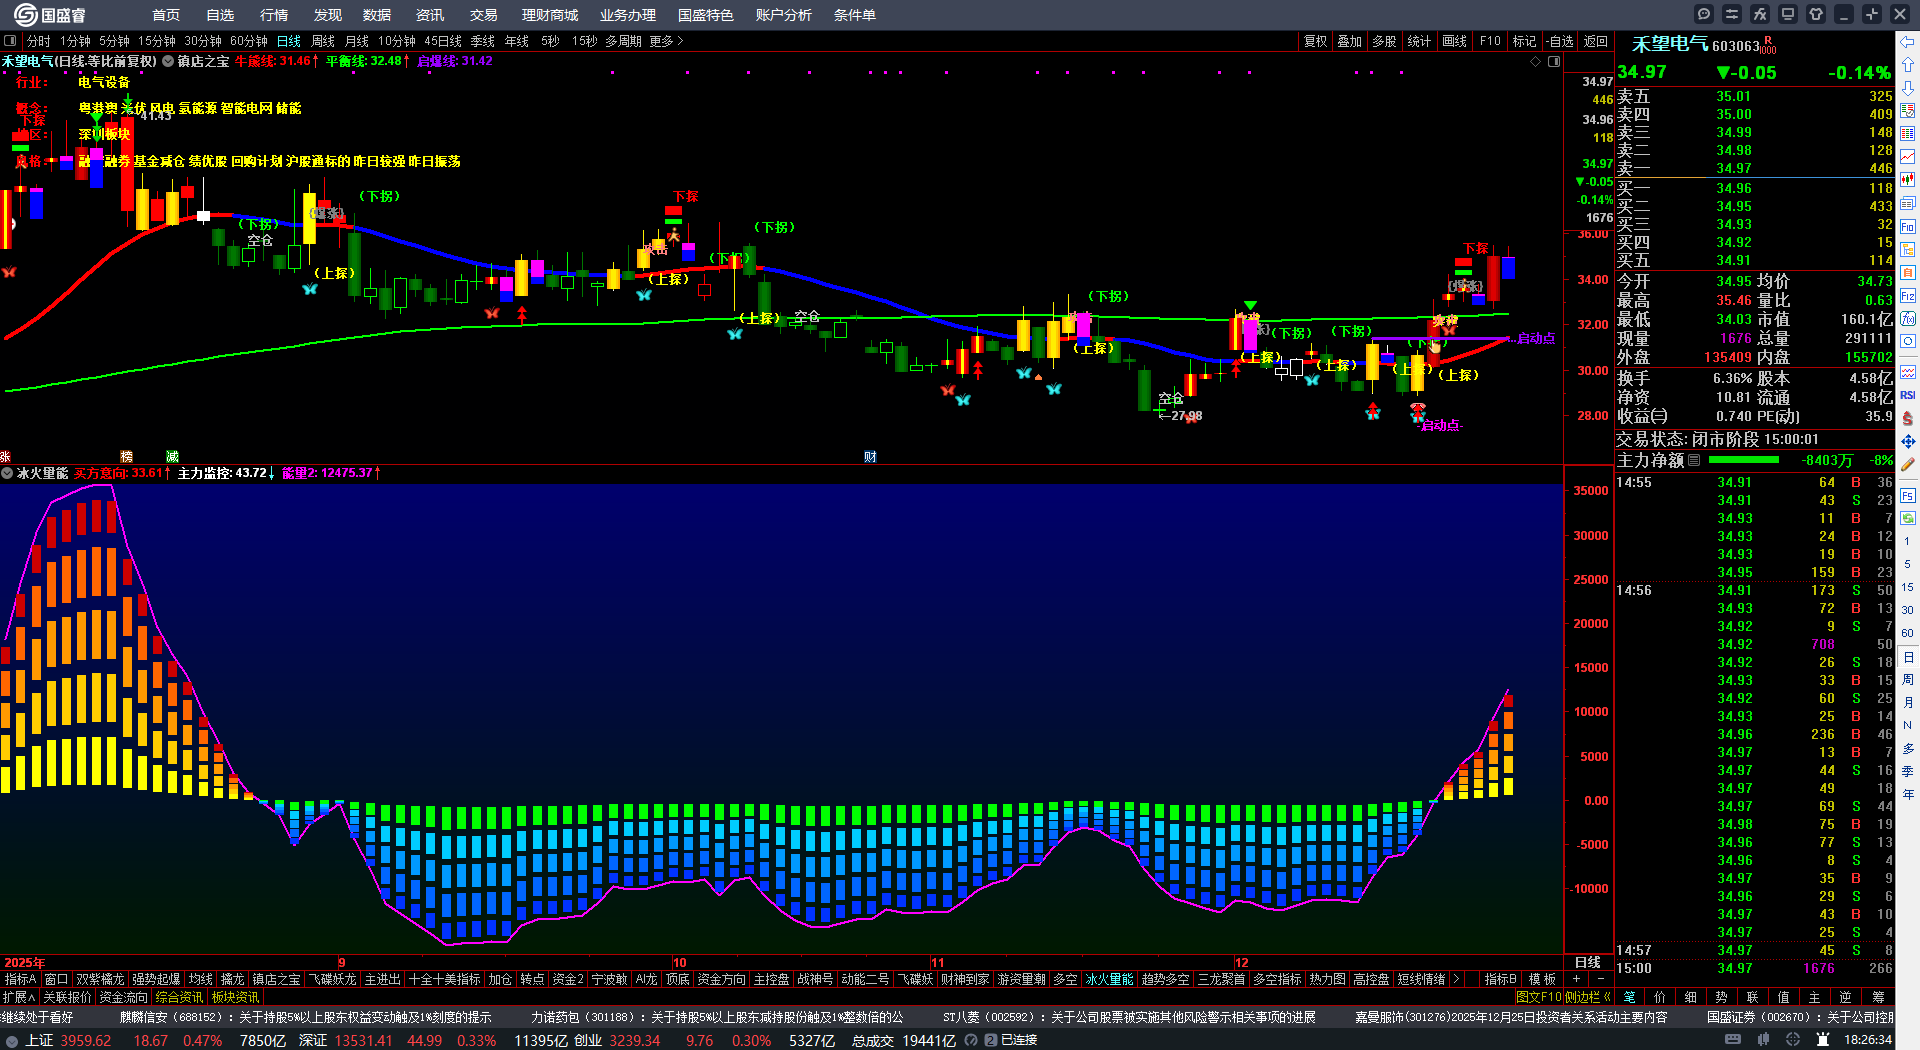Open the 指标A indicator group dropdown
The height and width of the screenshot is (1050, 1920).
(x=21, y=979)
